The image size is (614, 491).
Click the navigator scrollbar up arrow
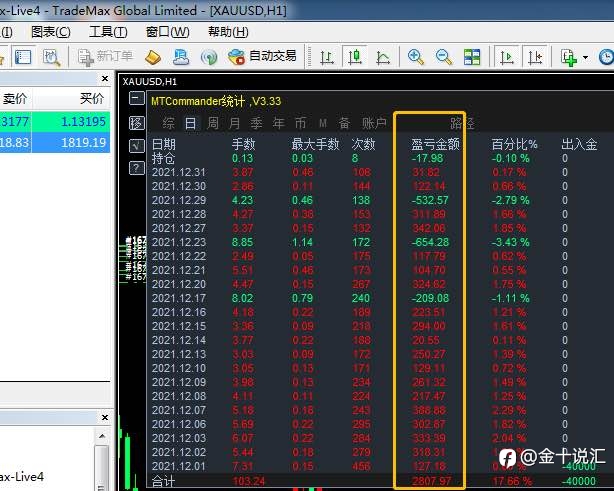102,436
